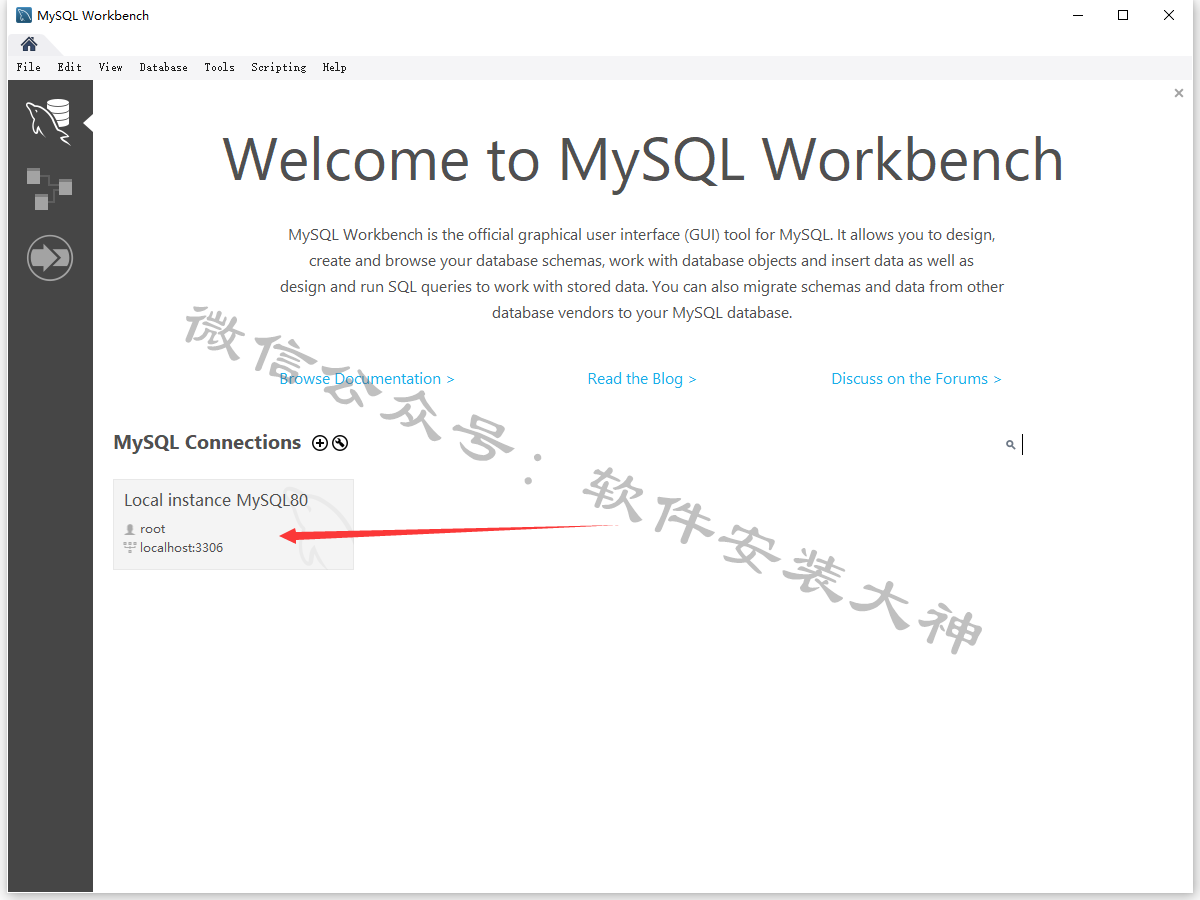Screen dimensions: 1200x900
Task: Open the View menu
Action: point(110,67)
